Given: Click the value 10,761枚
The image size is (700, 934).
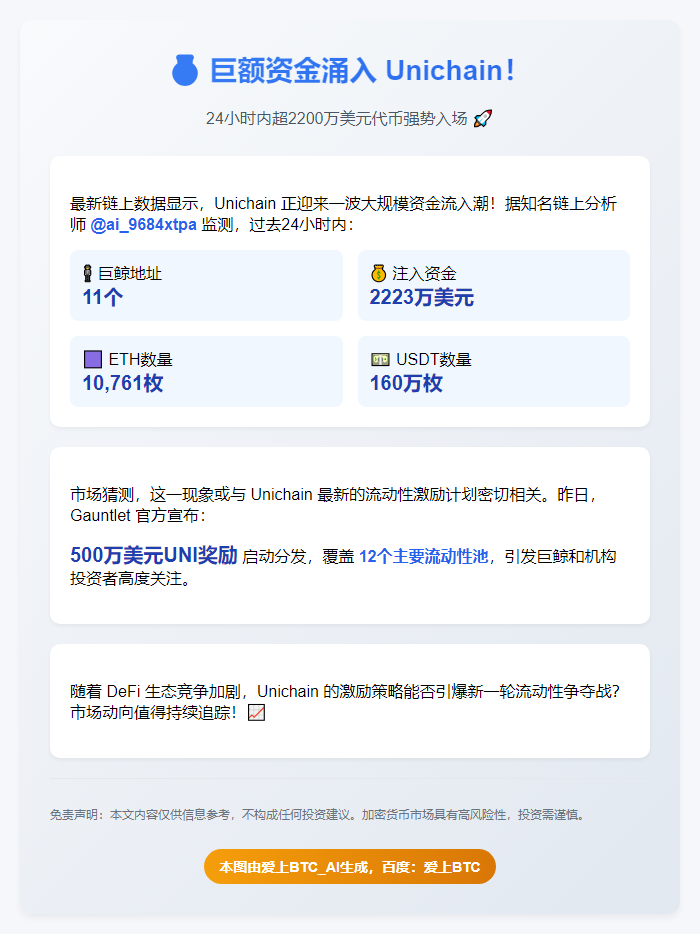Looking at the screenshot, I should (123, 382).
